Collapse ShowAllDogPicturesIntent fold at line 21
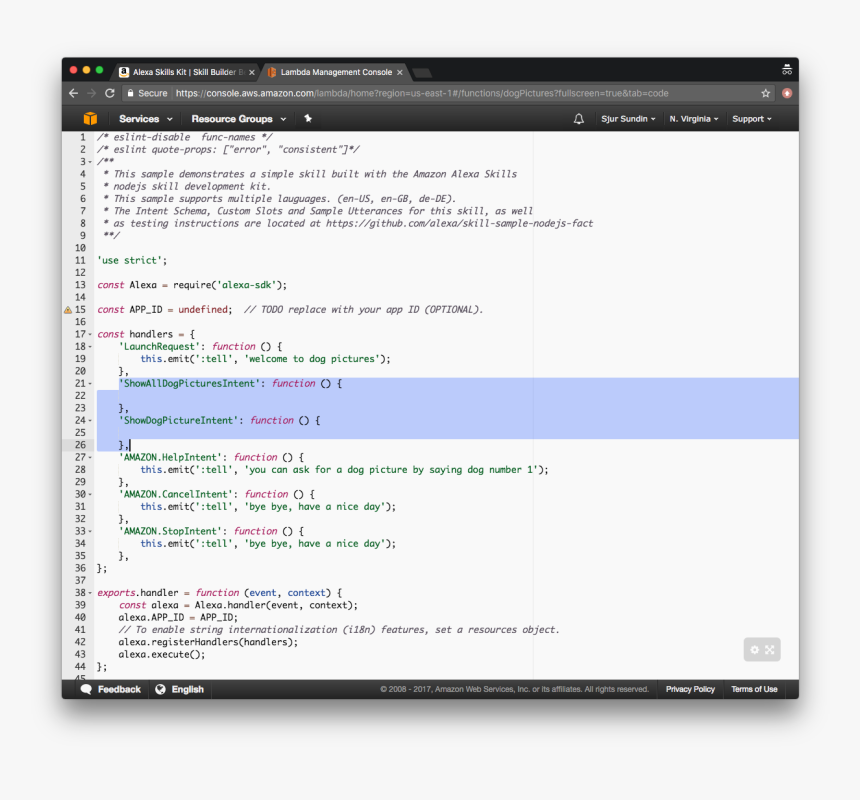 (x=90, y=384)
